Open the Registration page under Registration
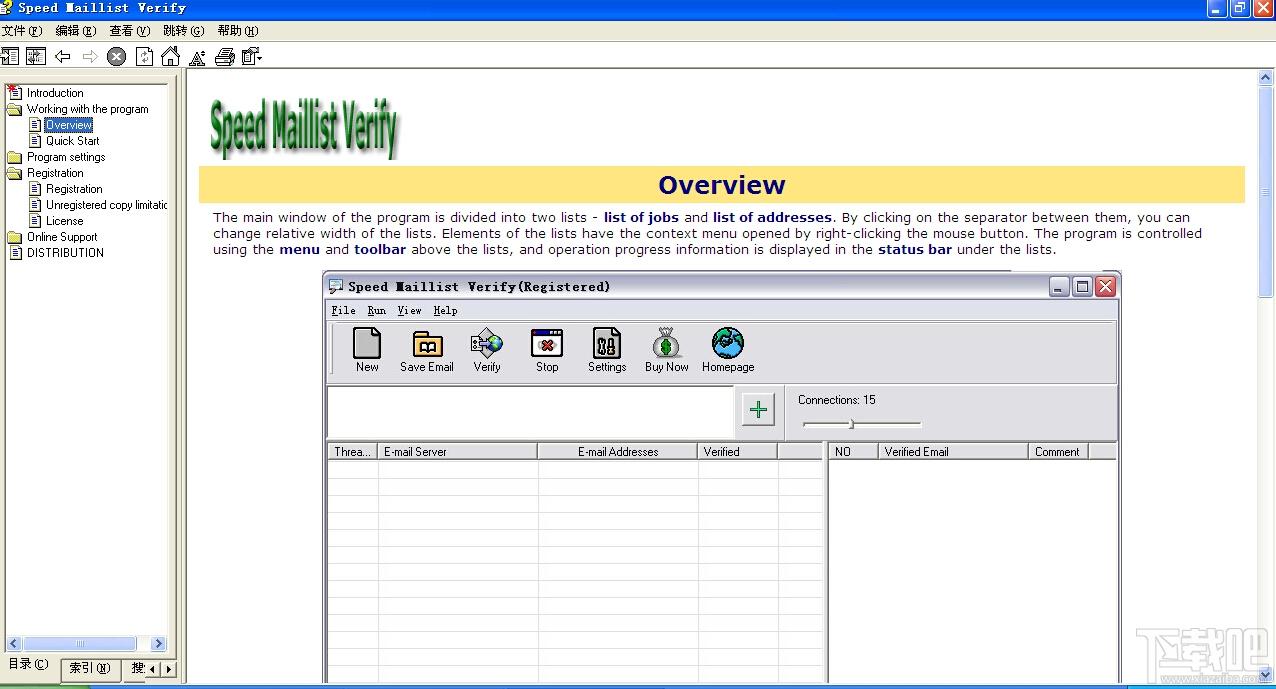This screenshot has height=689, width=1276. 74,189
